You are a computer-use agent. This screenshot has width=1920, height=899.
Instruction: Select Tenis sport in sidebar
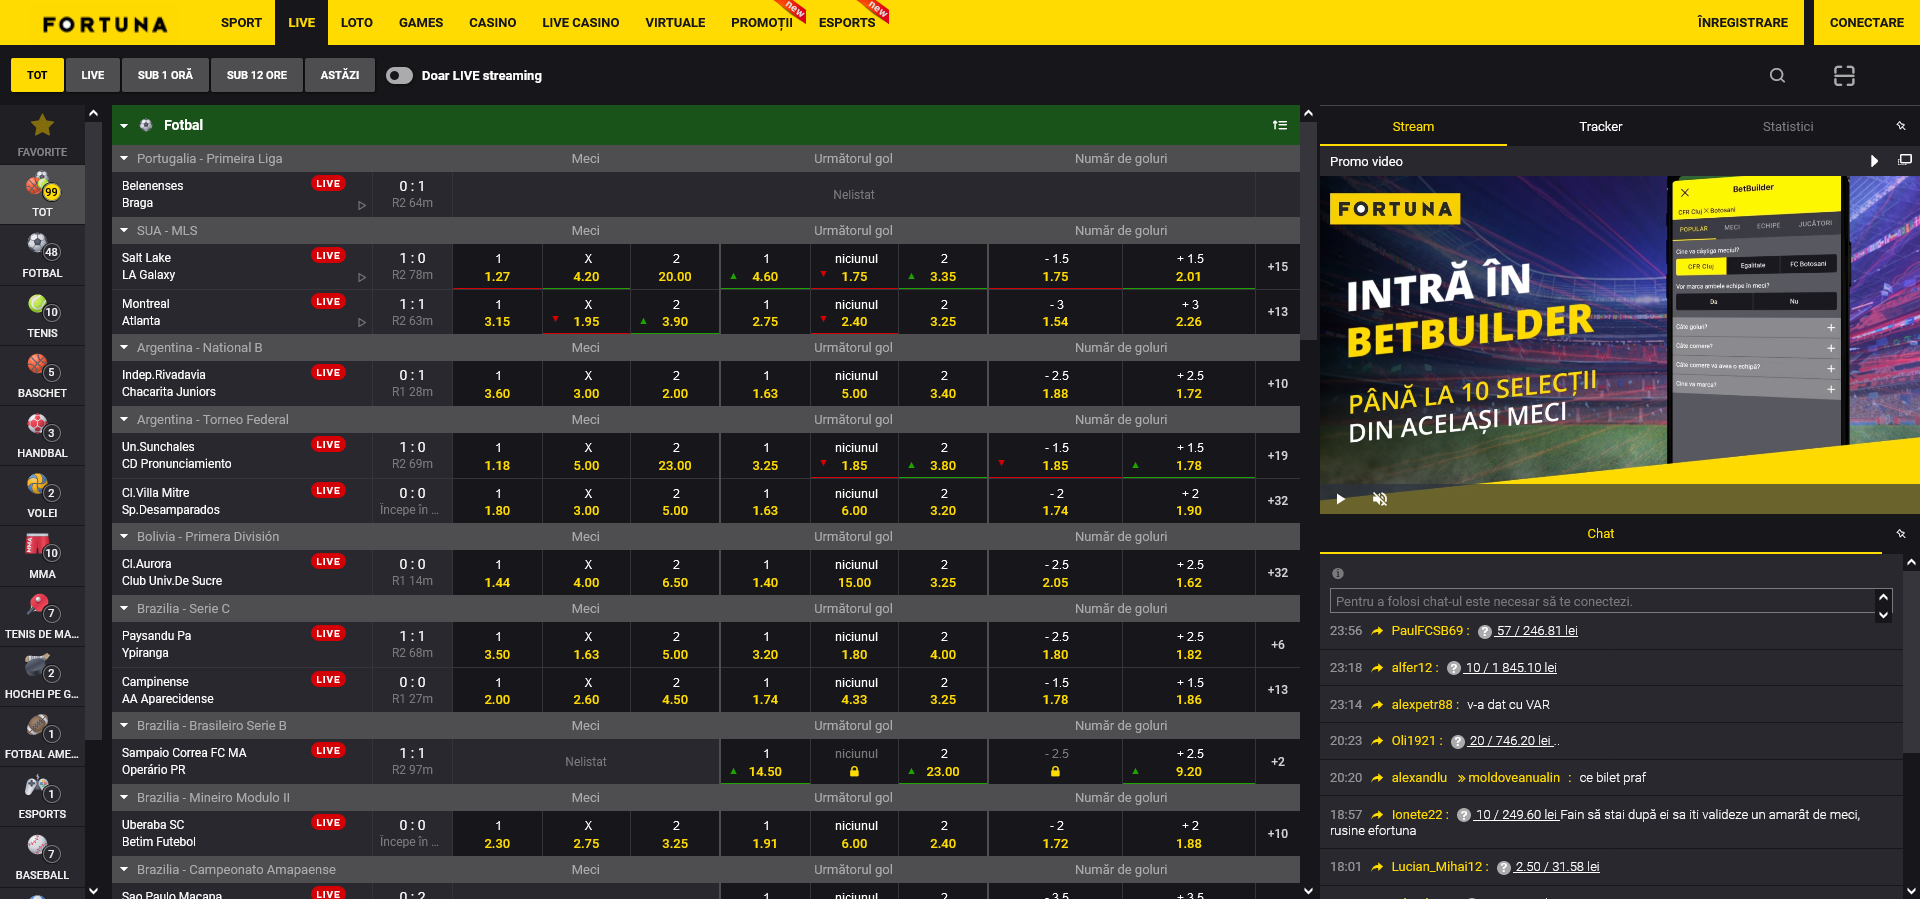42,315
